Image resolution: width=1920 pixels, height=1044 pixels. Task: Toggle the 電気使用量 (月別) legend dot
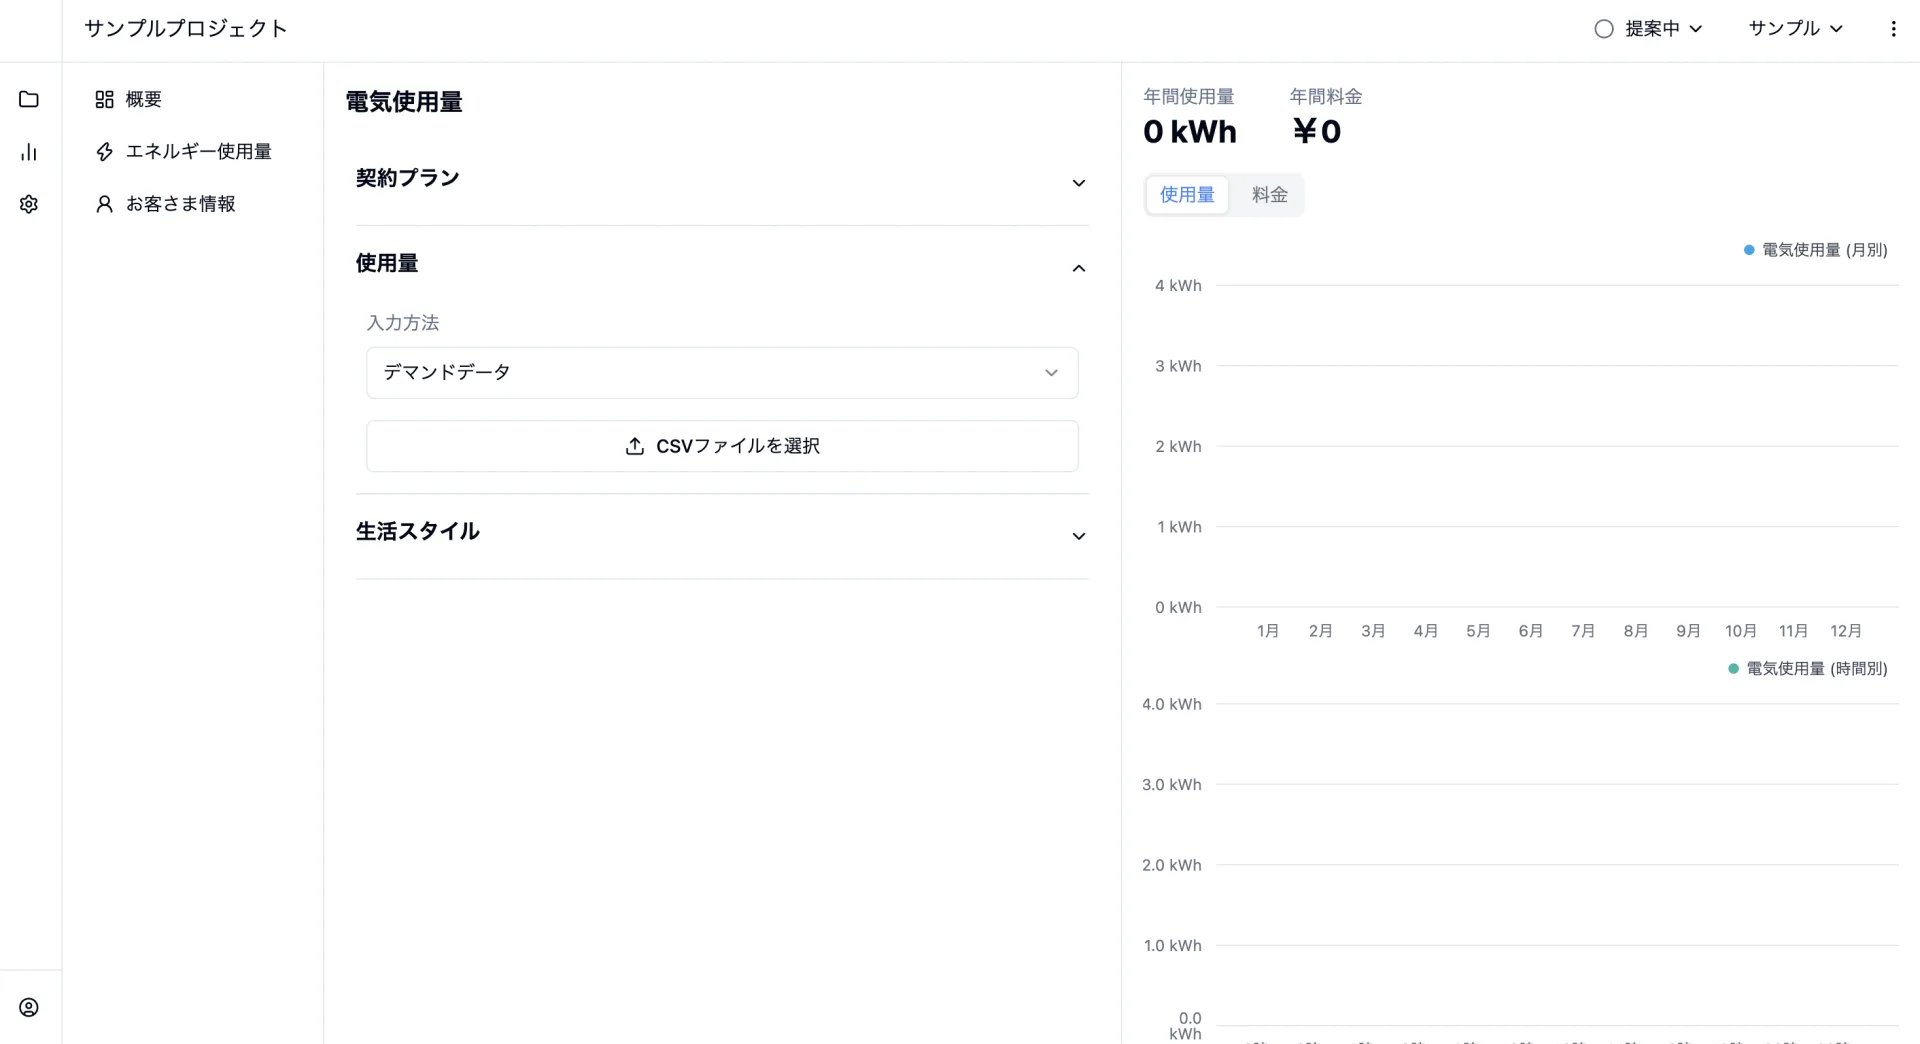(1749, 250)
